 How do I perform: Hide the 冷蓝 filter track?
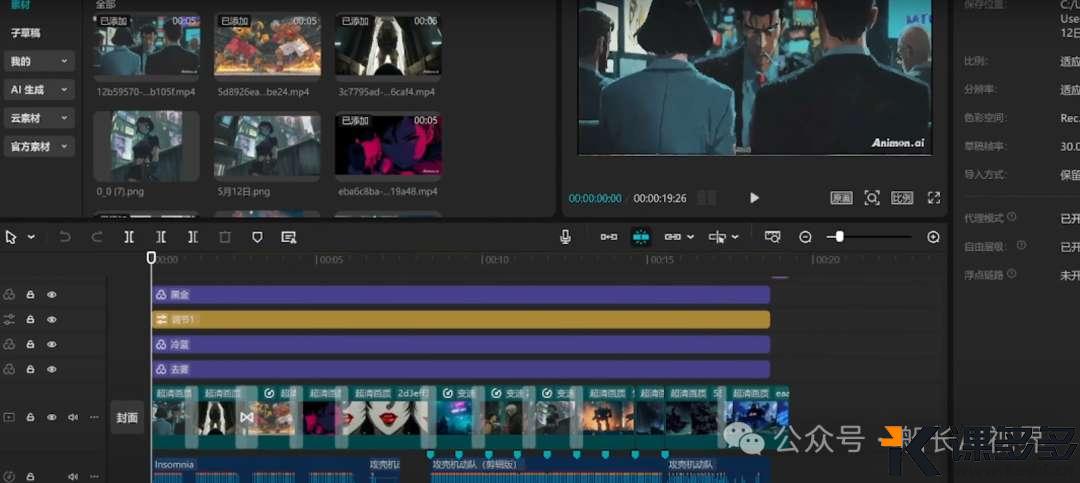pyautogui.click(x=52, y=344)
